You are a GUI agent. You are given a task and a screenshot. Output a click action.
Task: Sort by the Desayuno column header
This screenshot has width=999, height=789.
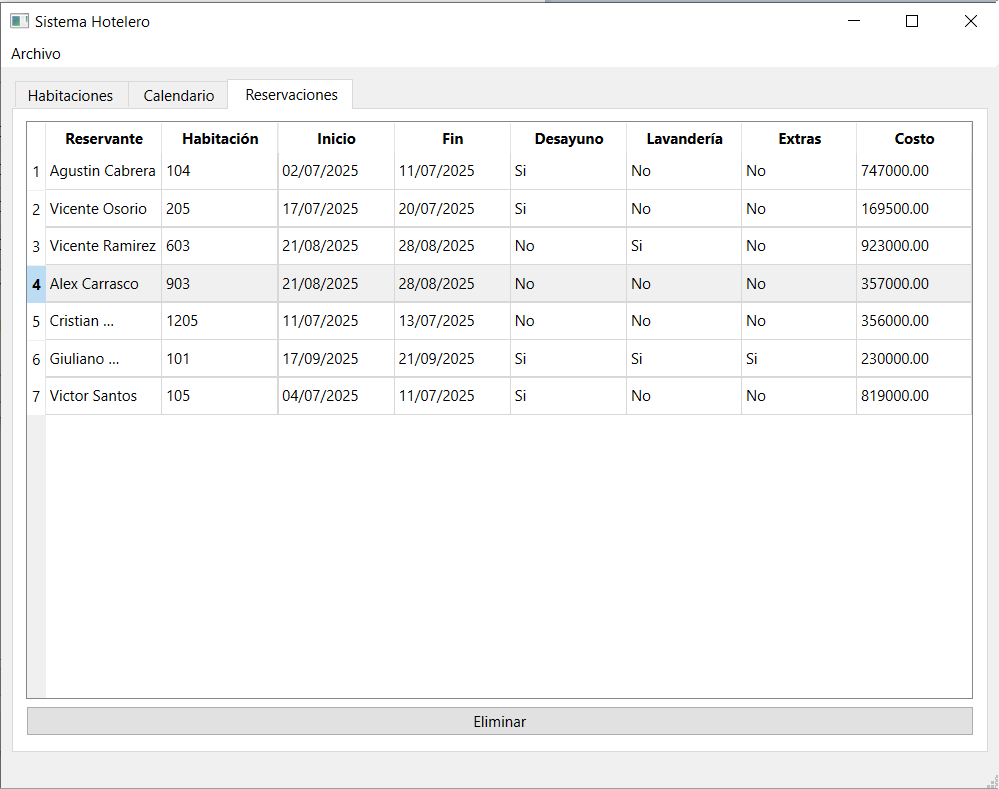[569, 138]
